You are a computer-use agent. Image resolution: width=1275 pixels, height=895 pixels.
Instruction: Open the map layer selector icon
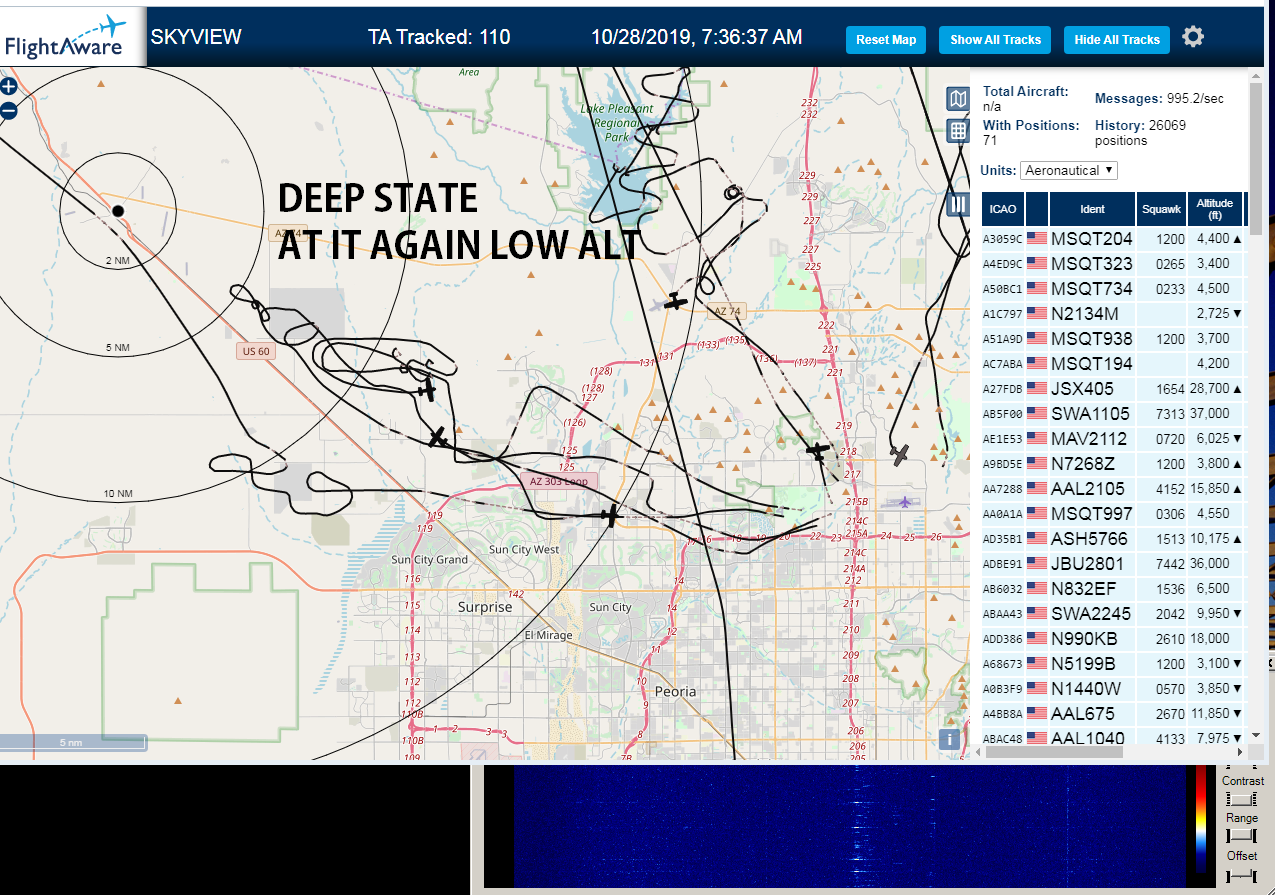pos(958,98)
